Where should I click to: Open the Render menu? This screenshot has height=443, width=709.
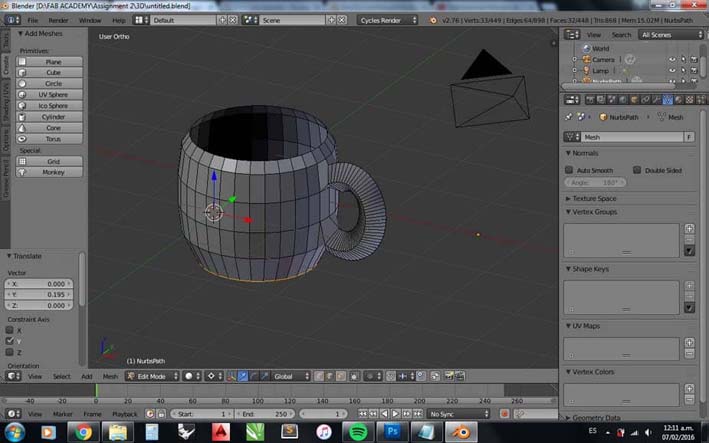click(58, 20)
